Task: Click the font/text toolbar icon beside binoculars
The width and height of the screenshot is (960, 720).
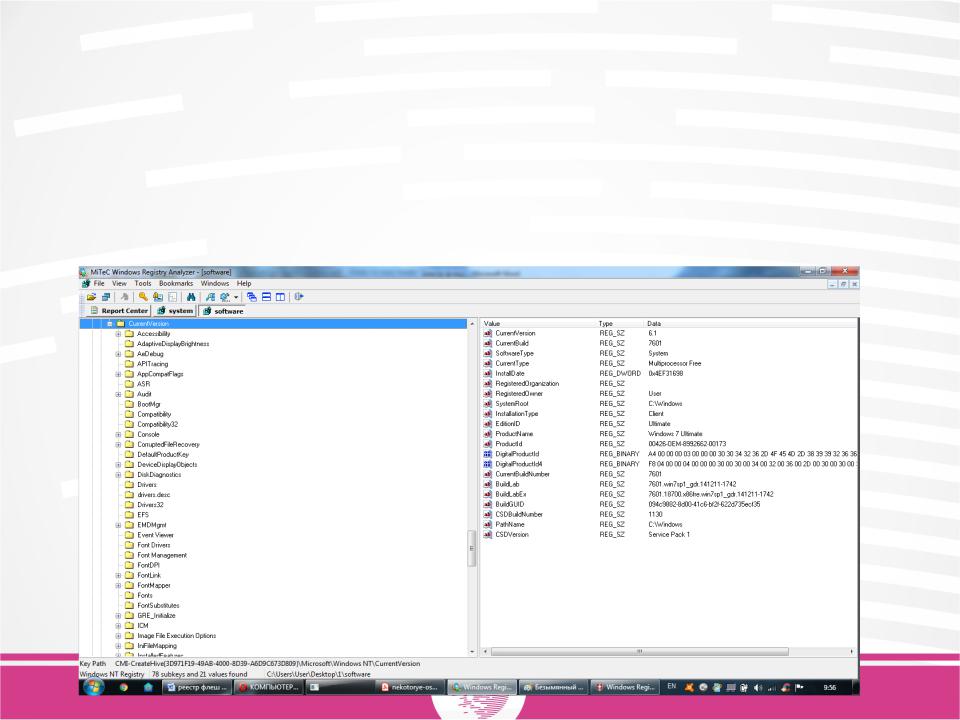Action: (x=210, y=297)
